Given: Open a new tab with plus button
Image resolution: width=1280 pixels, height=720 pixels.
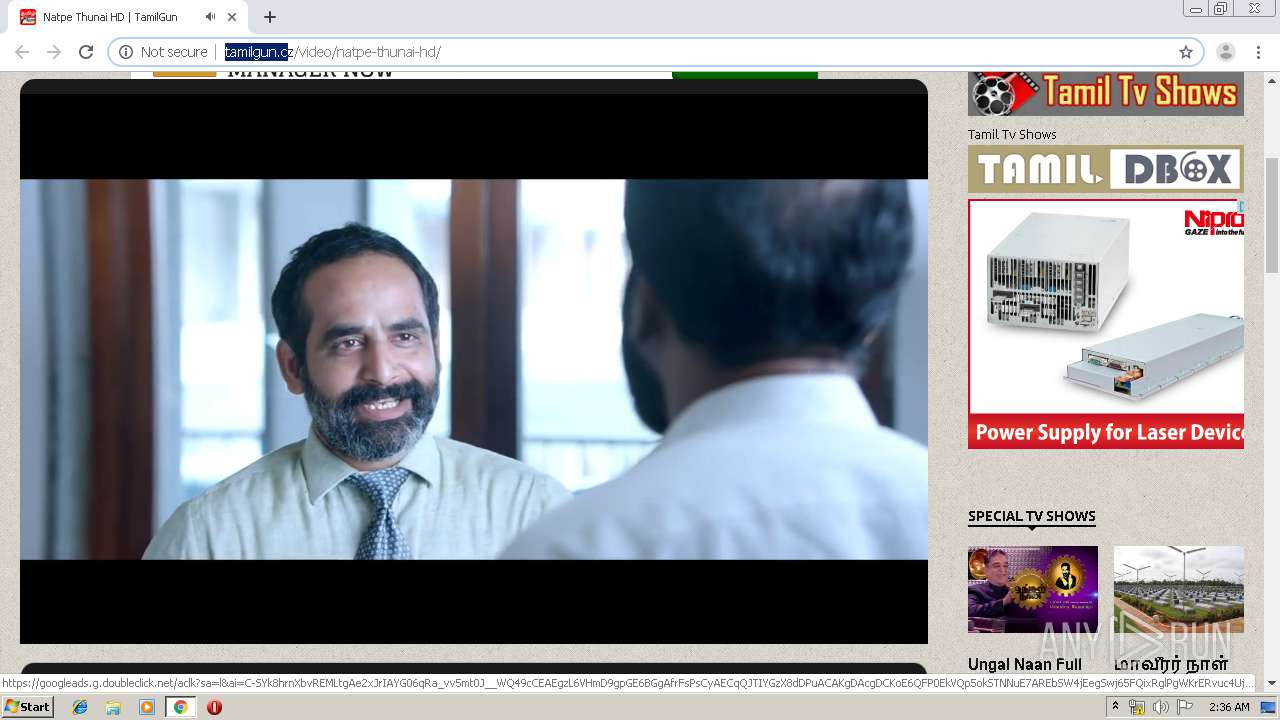Looking at the screenshot, I should pyautogui.click(x=270, y=17).
